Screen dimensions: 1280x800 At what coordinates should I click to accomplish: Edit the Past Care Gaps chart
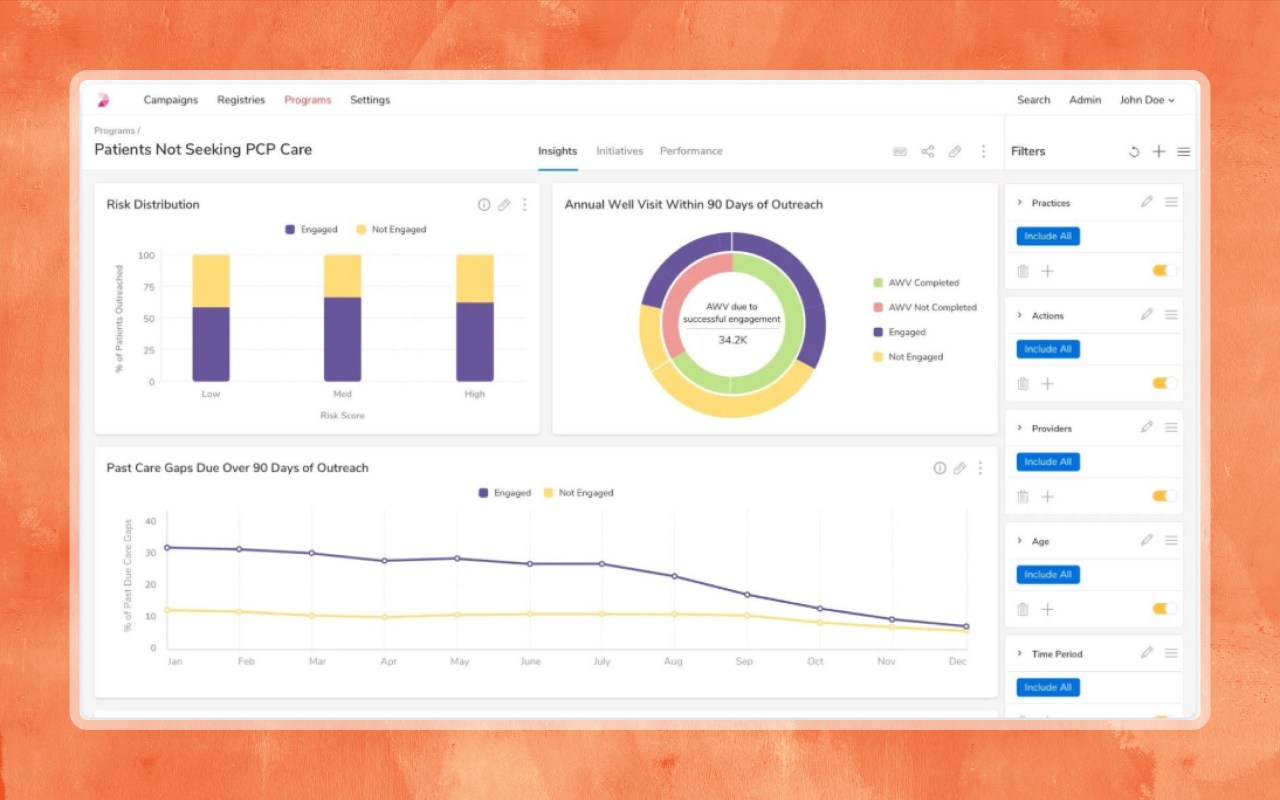pyautogui.click(x=960, y=468)
